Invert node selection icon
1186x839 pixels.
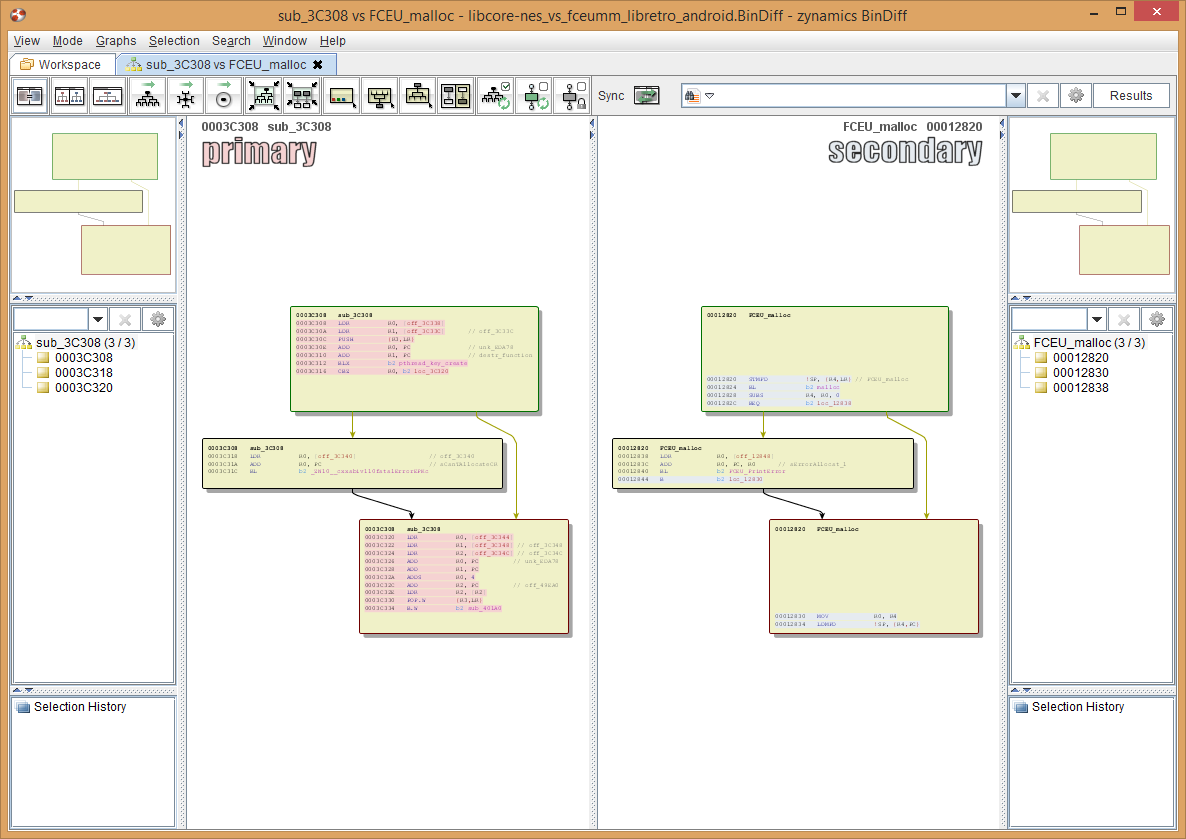455,96
